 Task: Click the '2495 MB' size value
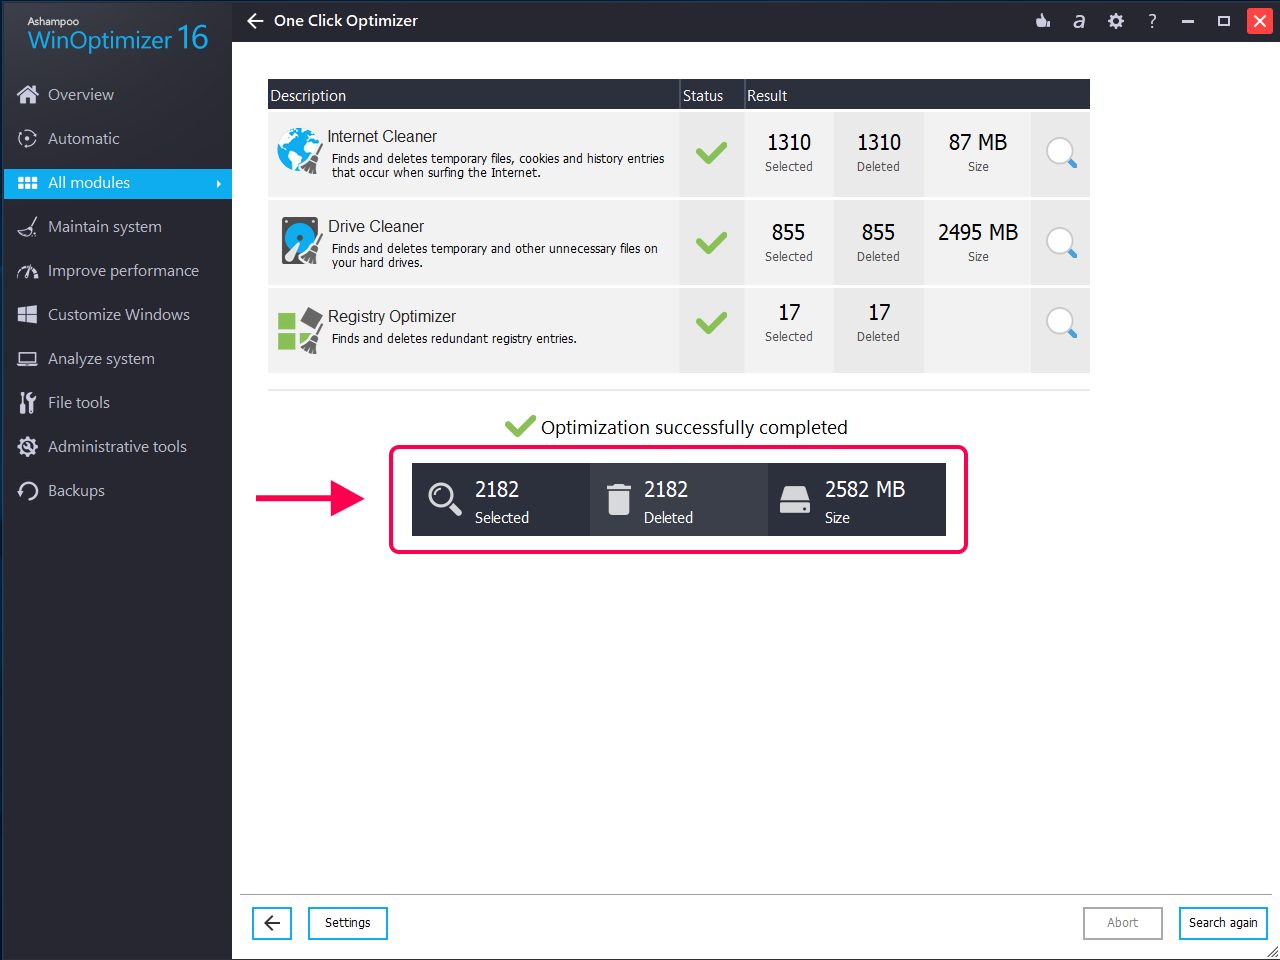coord(978,233)
